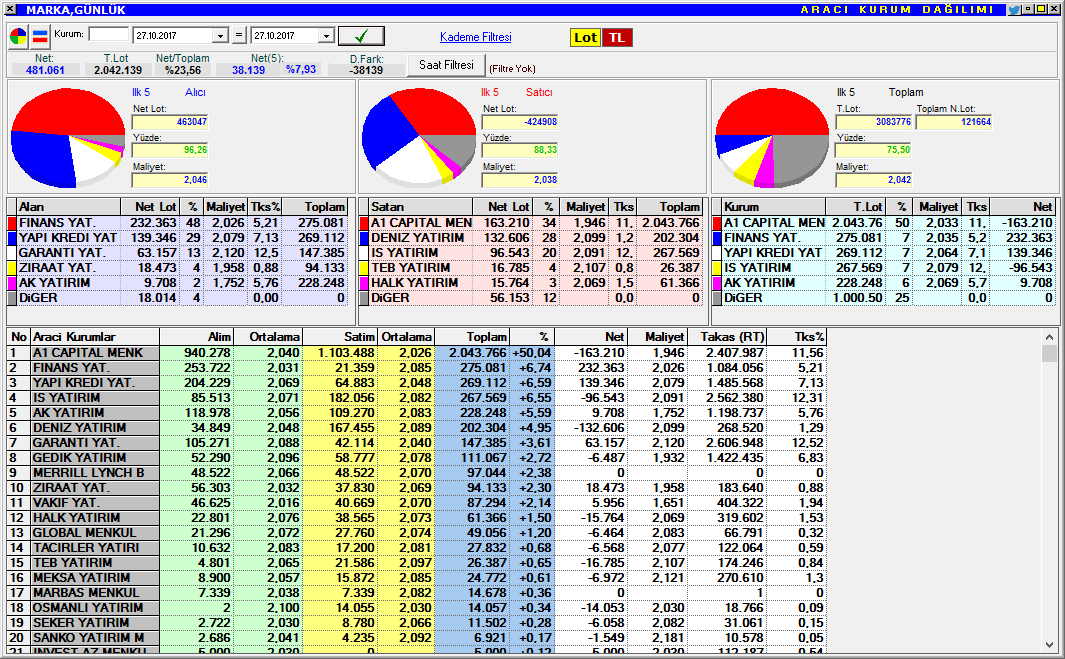Switch the display unit to TL
Screen dimensions: 1065x659
pyautogui.click(x=617, y=37)
